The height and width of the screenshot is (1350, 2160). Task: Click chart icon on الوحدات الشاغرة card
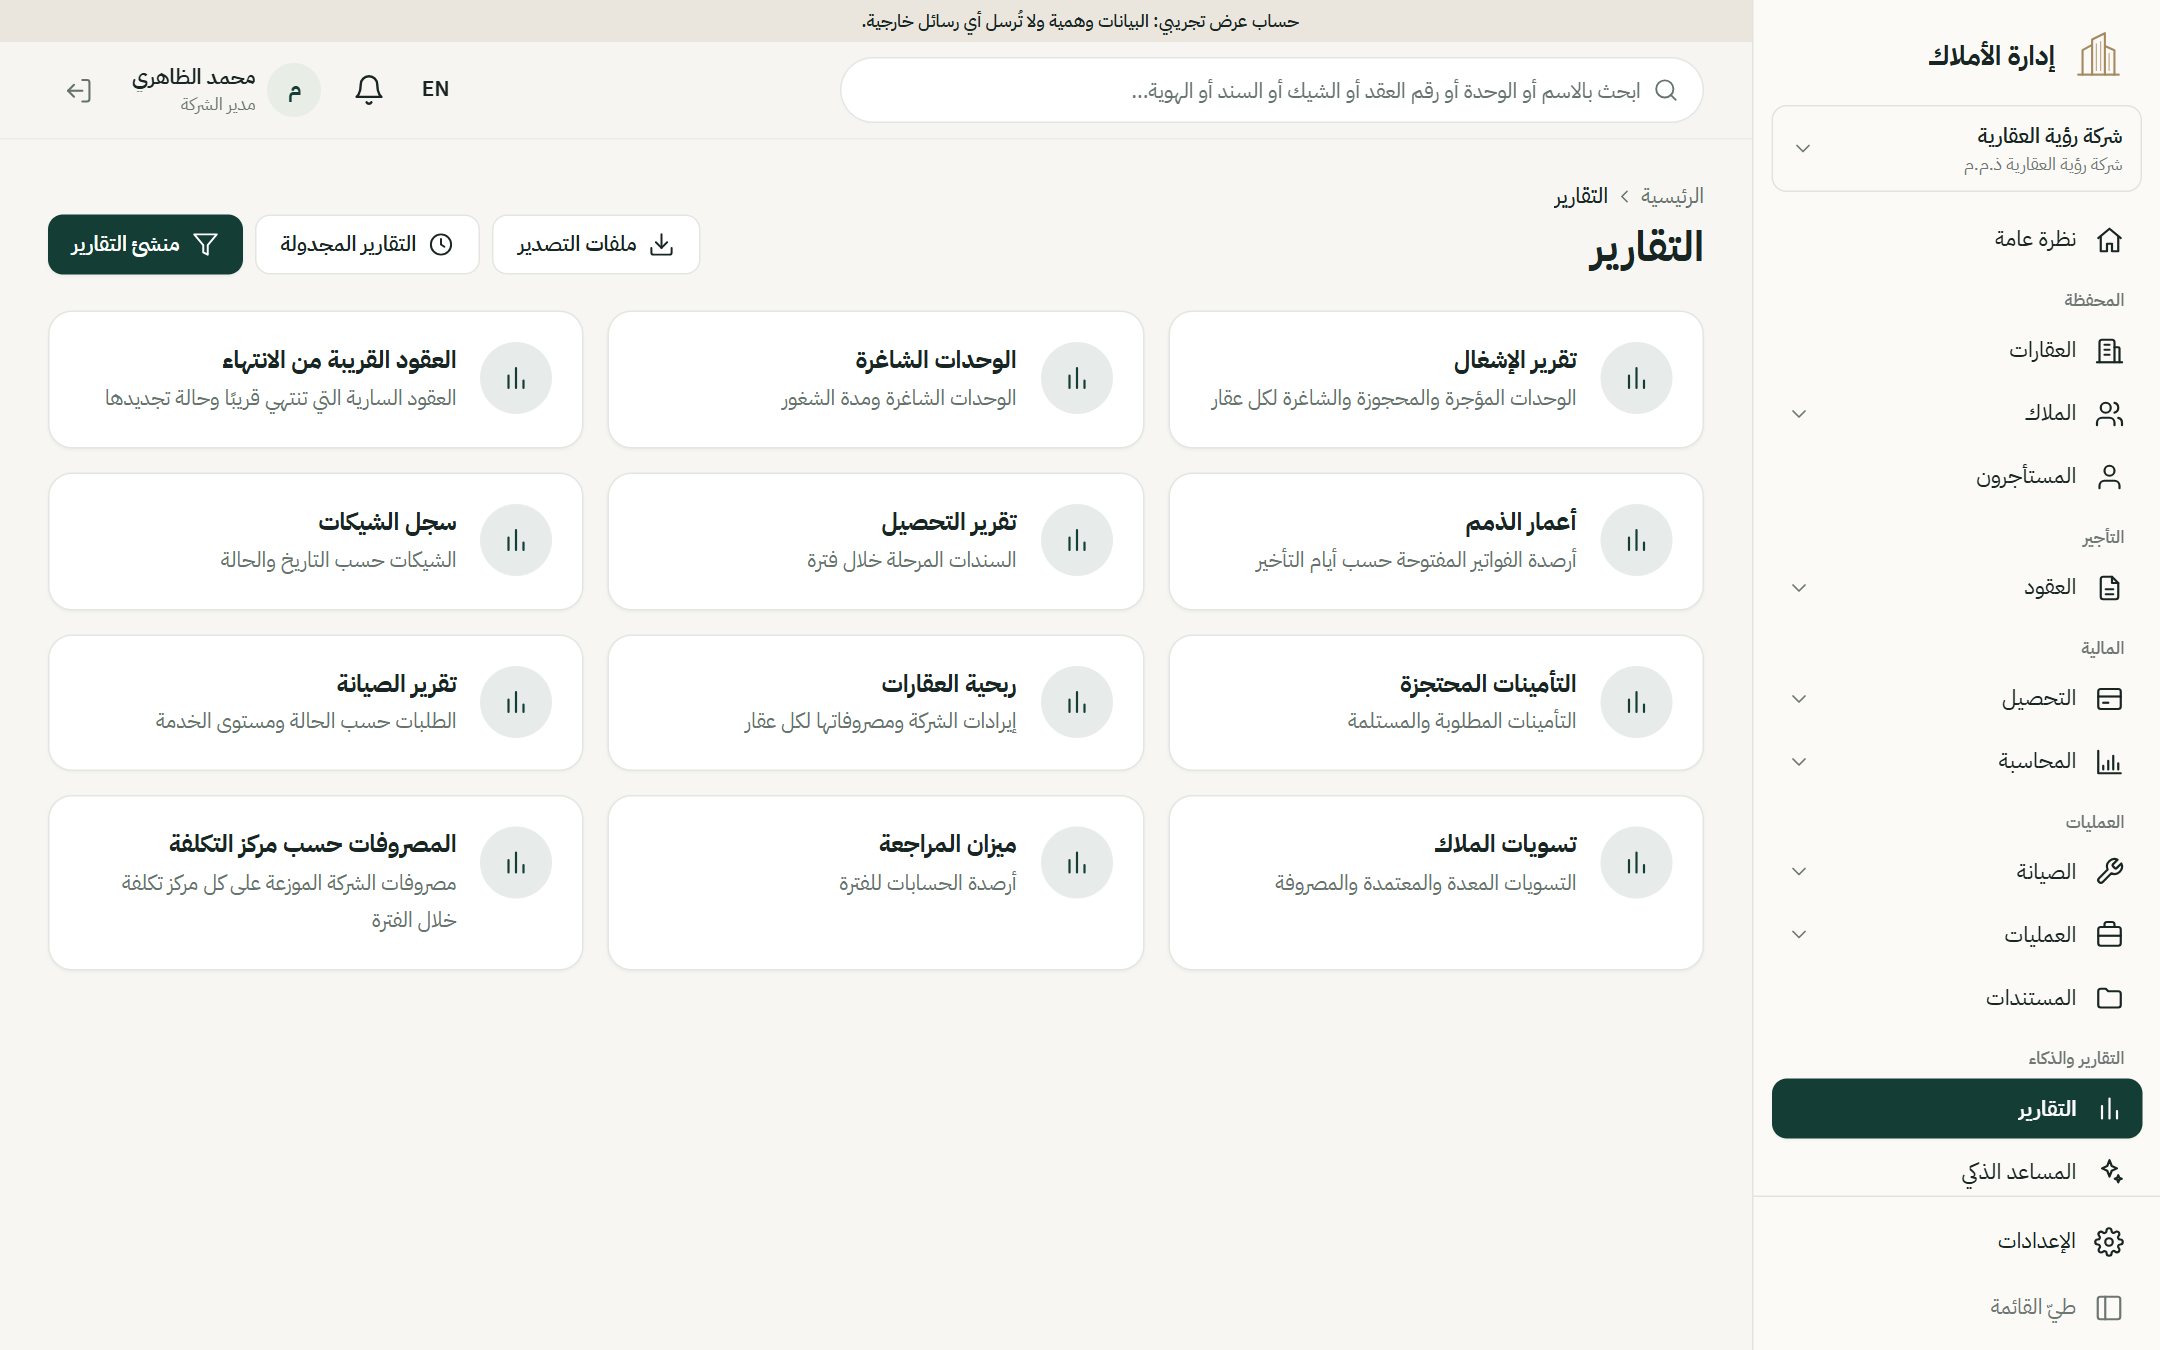(x=1077, y=379)
